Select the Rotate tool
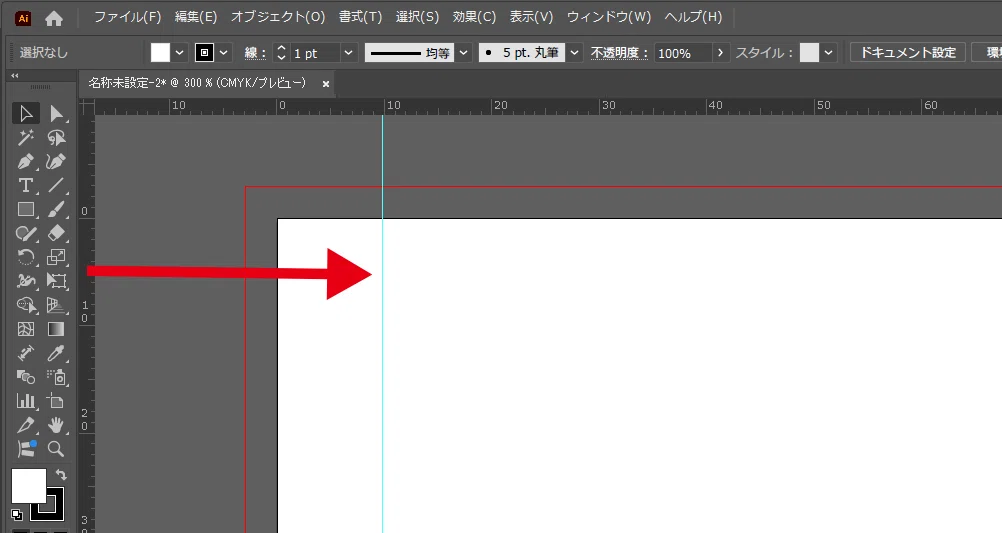Screen dimensions: 1002x533 coord(26,258)
